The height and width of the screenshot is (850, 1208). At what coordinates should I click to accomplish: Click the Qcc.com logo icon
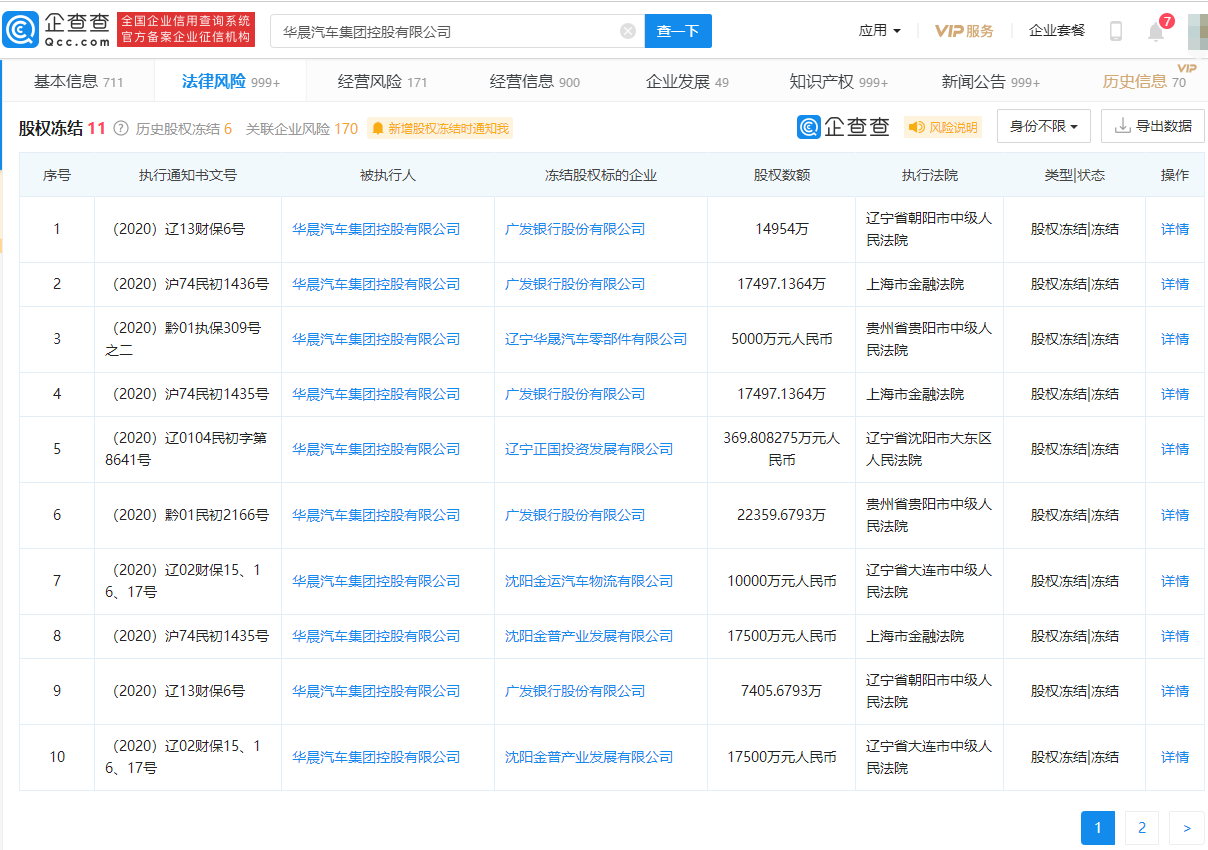[x=21, y=30]
